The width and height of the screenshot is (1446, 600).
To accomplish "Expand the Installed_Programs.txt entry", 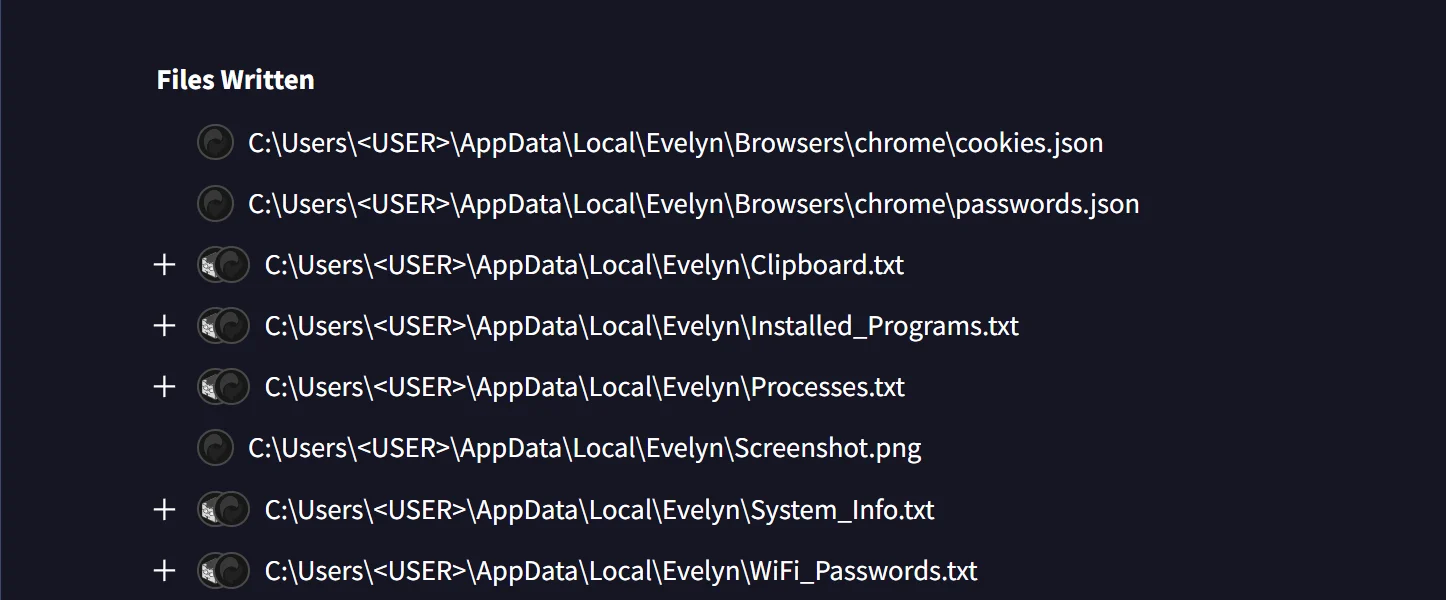I will point(164,326).
